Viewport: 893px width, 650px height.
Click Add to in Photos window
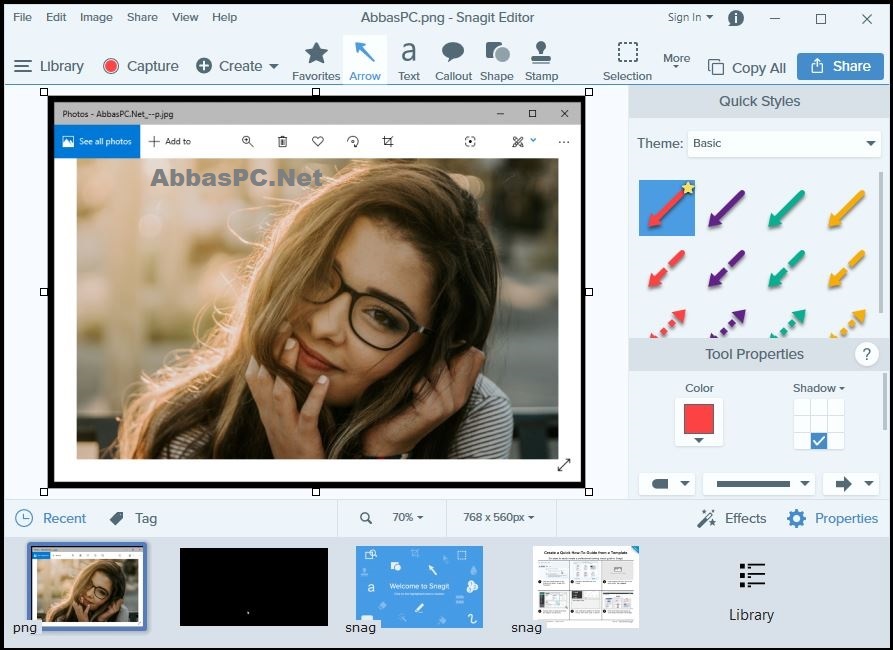point(170,141)
